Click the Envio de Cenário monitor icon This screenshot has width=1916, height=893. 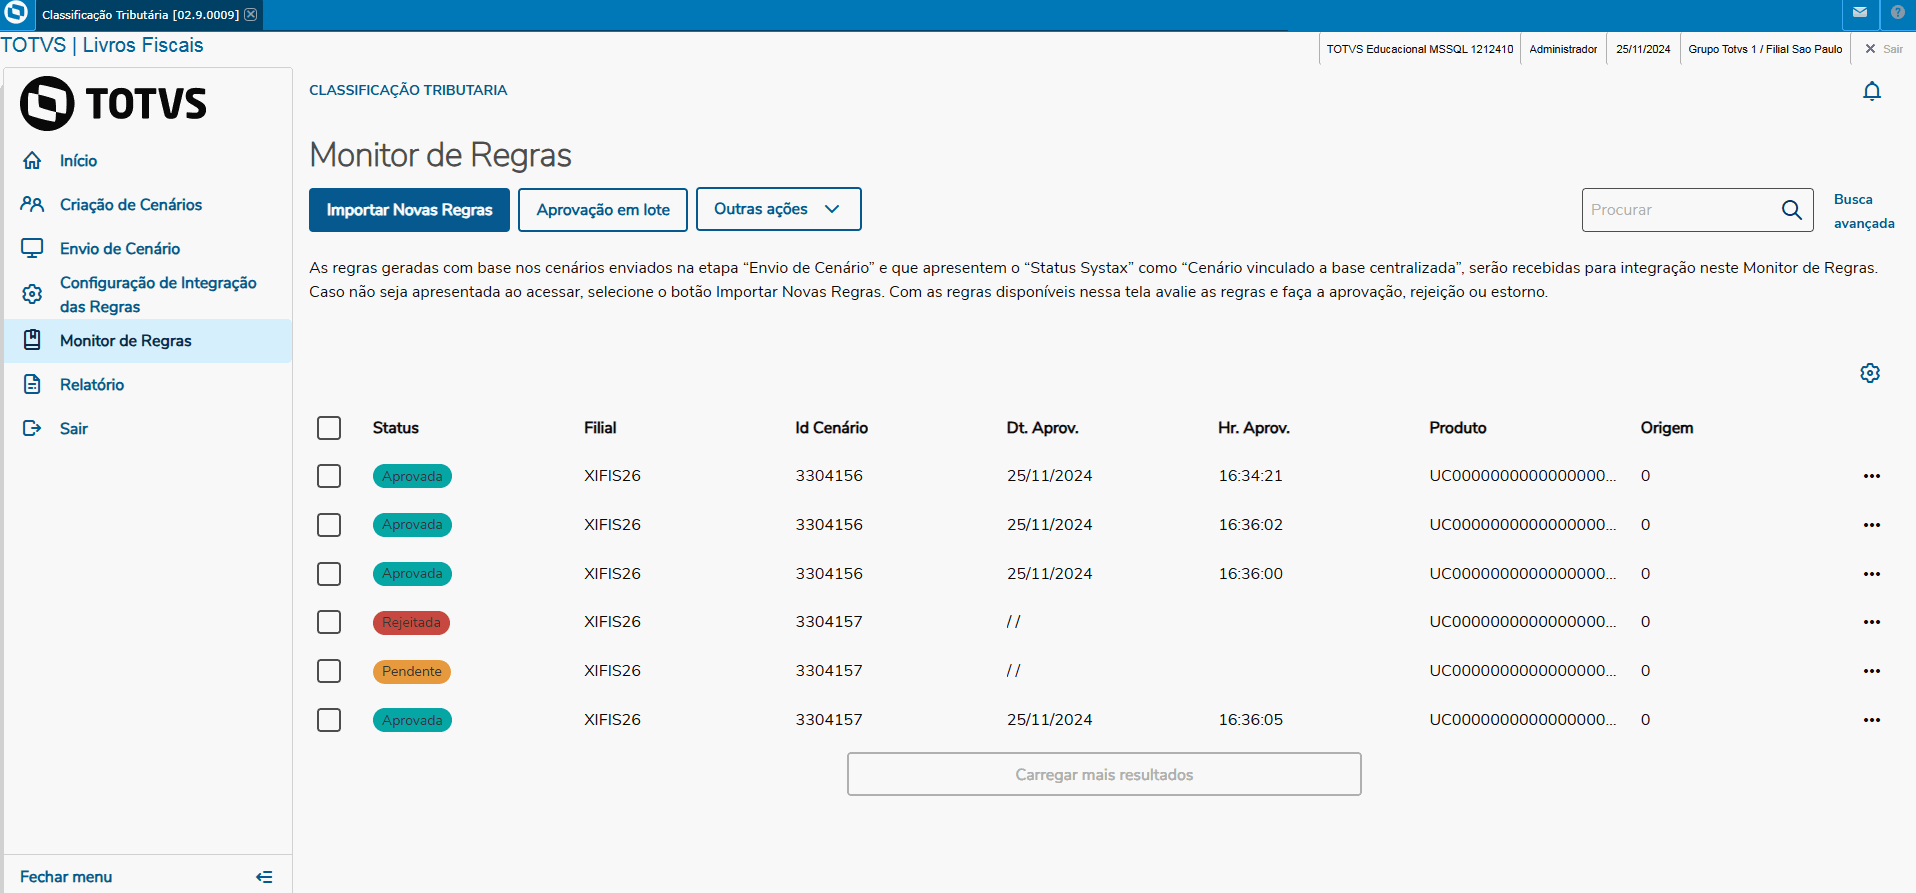(32, 248)
